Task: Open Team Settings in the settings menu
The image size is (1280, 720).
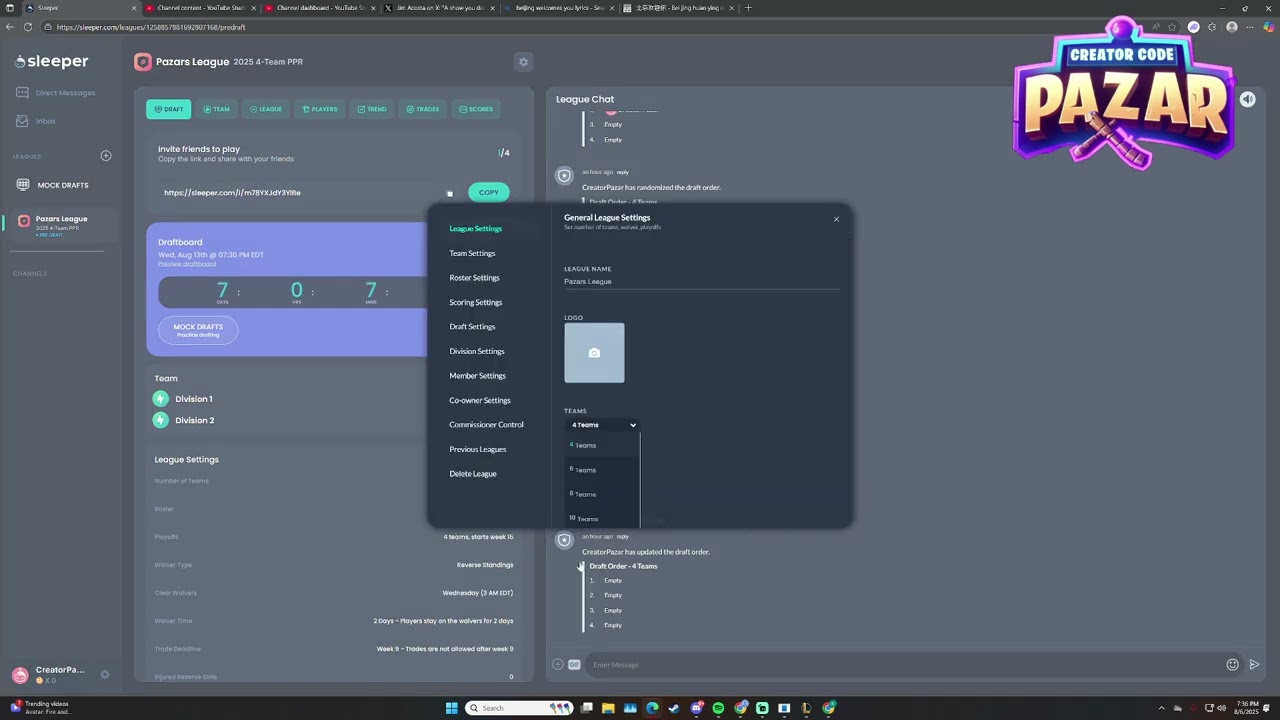Action: (x=472, y=253)
